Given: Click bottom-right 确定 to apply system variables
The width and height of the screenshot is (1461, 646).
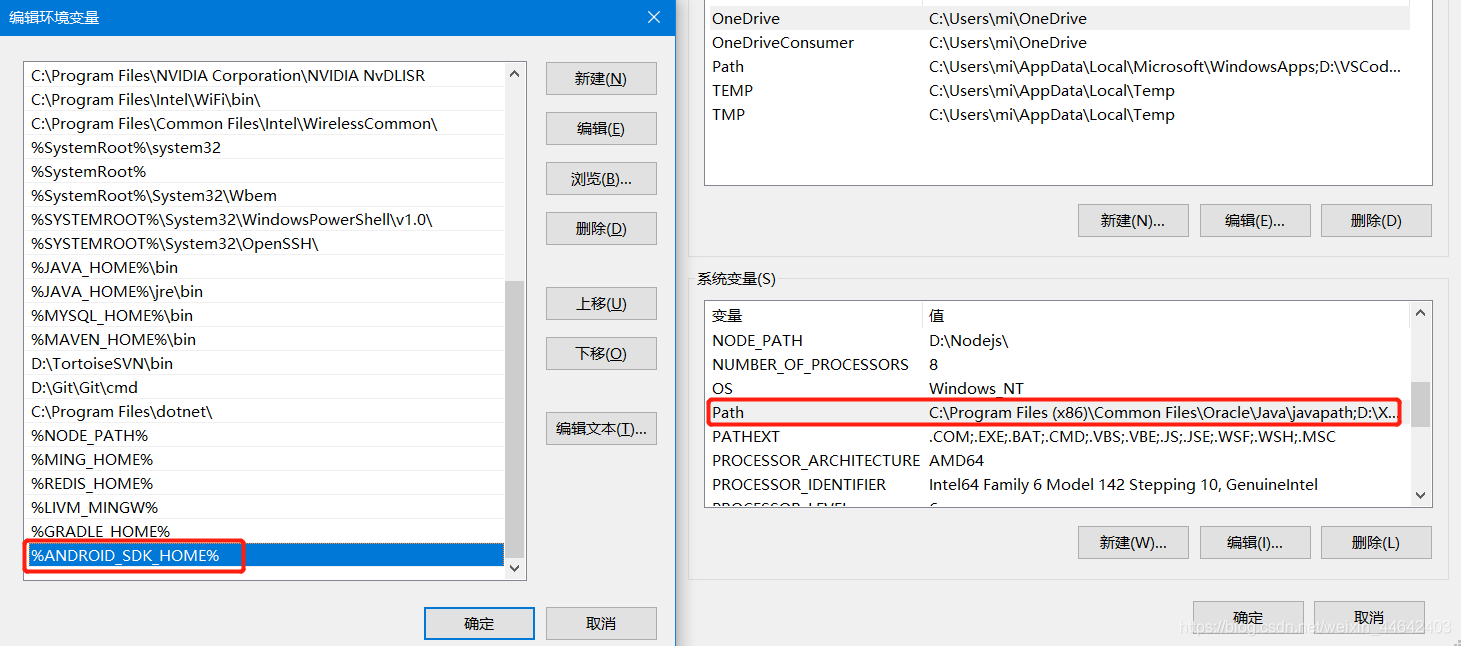Looking at the screenshot, I should [1248, 617].
